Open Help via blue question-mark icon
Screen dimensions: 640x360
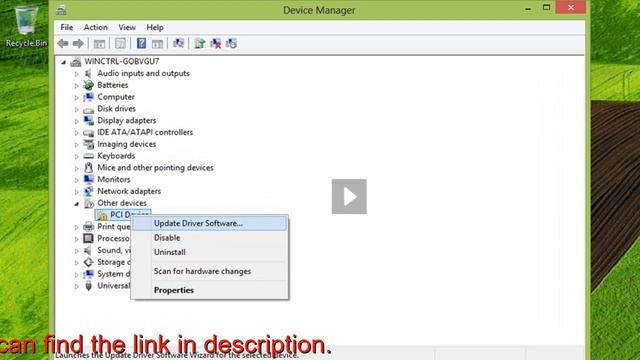click(x=141, y=43)
